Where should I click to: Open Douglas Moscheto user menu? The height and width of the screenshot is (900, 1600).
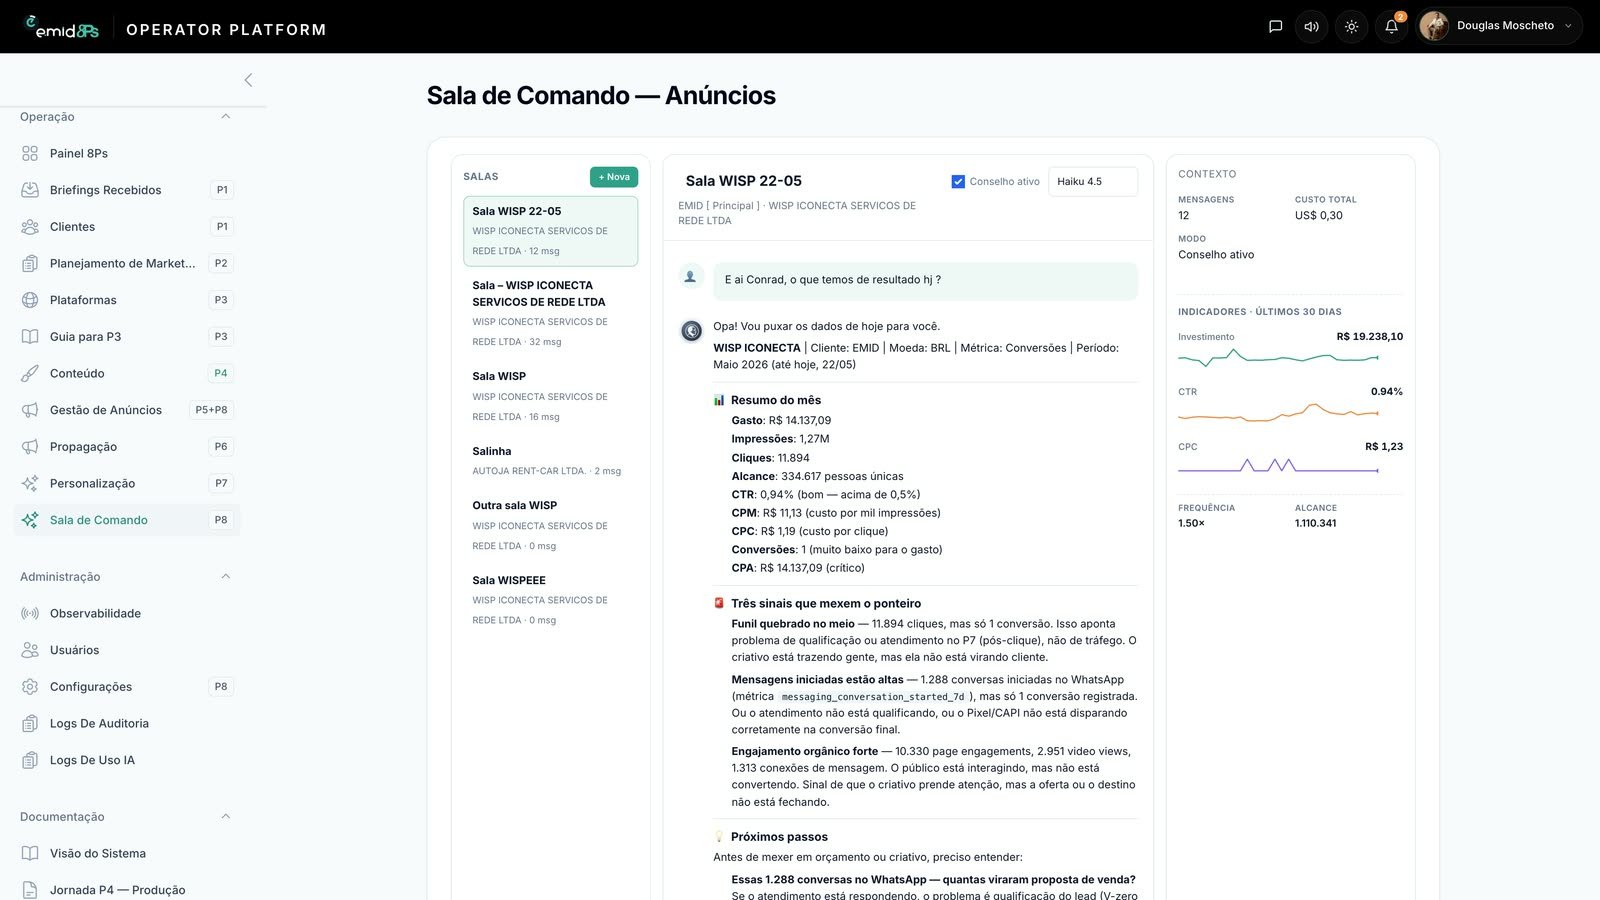tap(1499, 26)
